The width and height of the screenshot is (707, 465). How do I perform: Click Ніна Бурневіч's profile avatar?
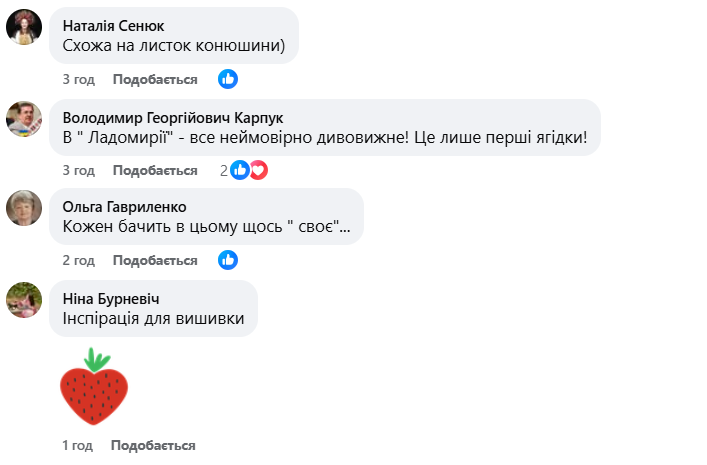24,299
